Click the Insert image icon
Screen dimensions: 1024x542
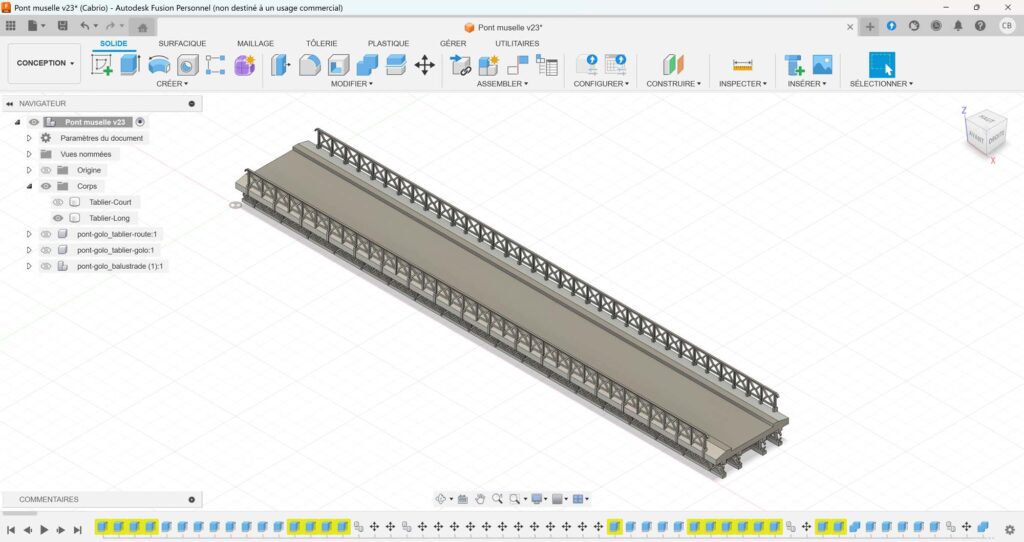822,65
